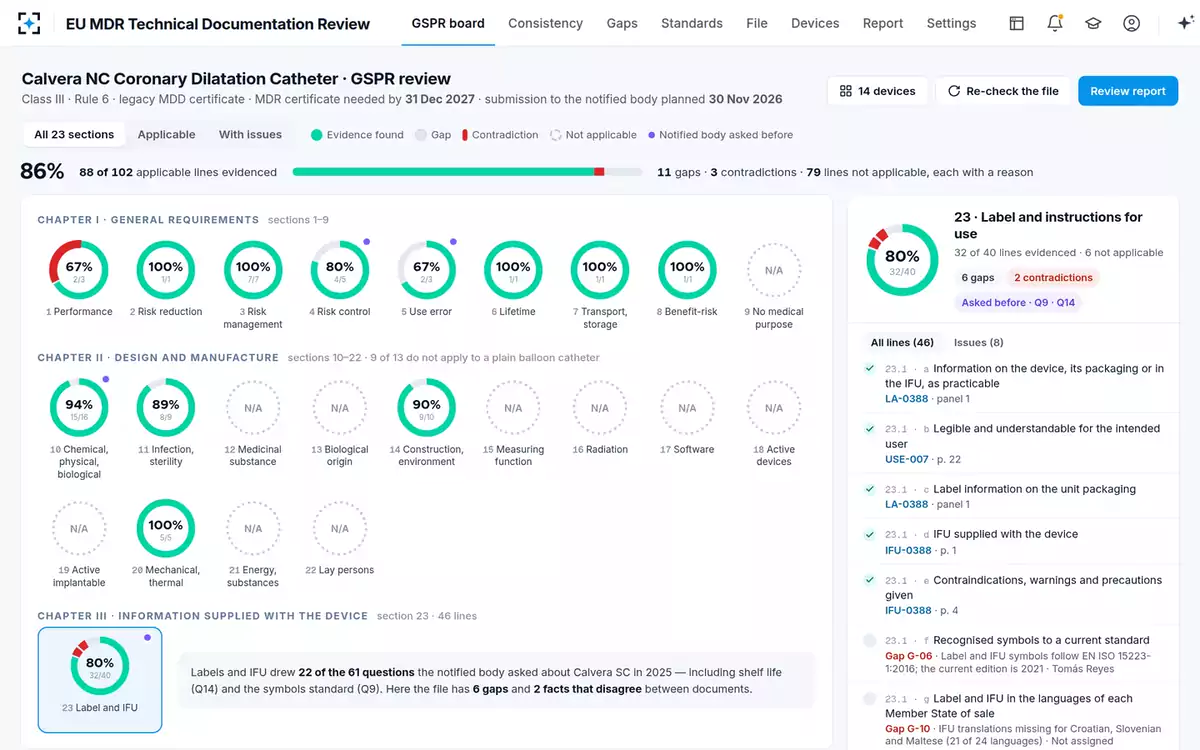Select section 11 Infection, sterility ring
The height and width of the screenshot is (750, 1200).
click(166, 408)
